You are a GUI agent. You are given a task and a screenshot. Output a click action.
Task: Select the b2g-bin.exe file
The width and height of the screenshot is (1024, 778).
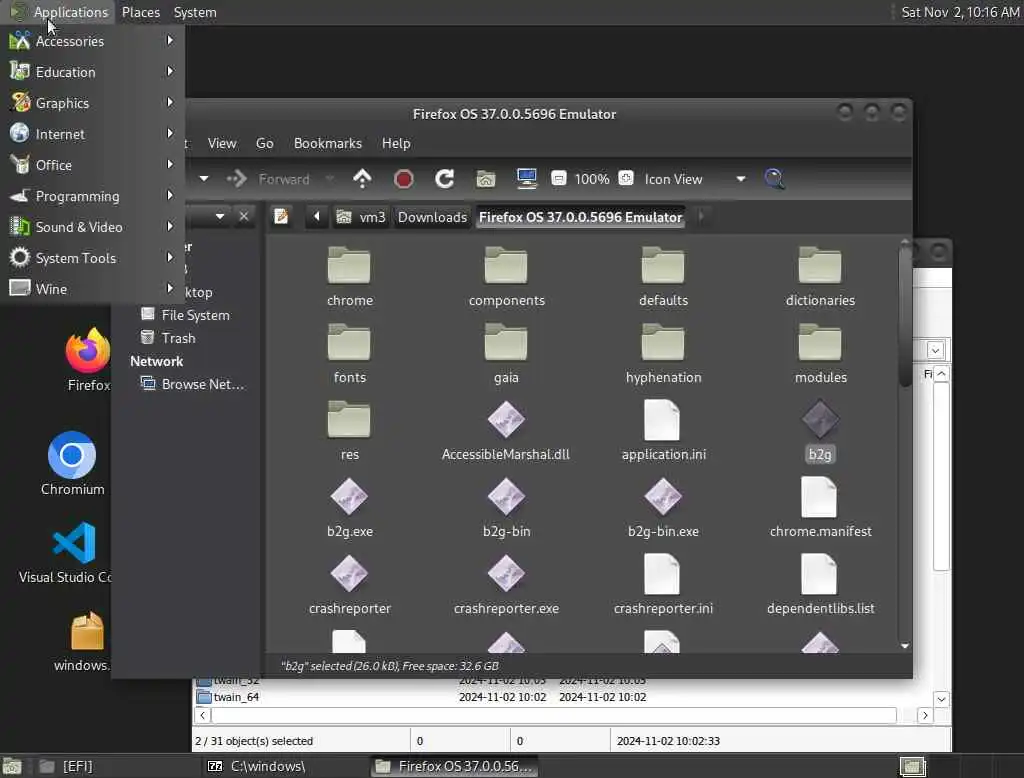pyautogui.click(x=664, y=508)
